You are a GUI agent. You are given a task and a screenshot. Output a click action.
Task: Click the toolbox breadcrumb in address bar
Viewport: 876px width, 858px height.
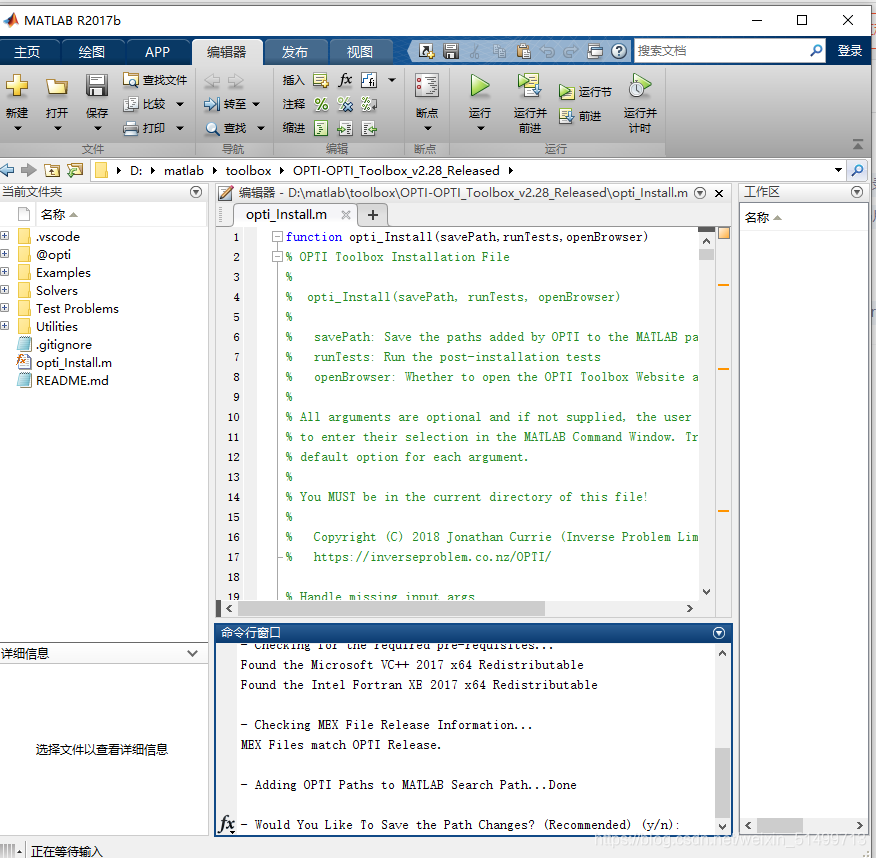tap(248, 170)
